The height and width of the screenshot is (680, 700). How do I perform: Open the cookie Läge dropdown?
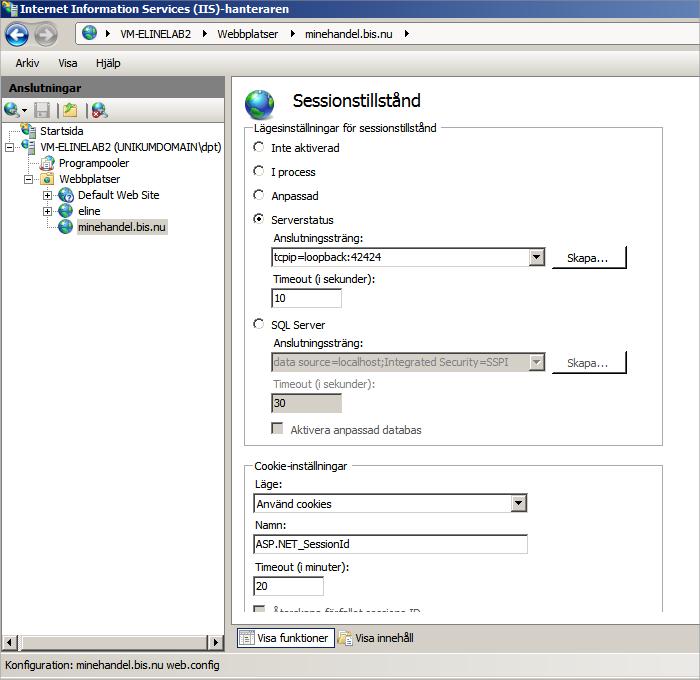(518, 504)
